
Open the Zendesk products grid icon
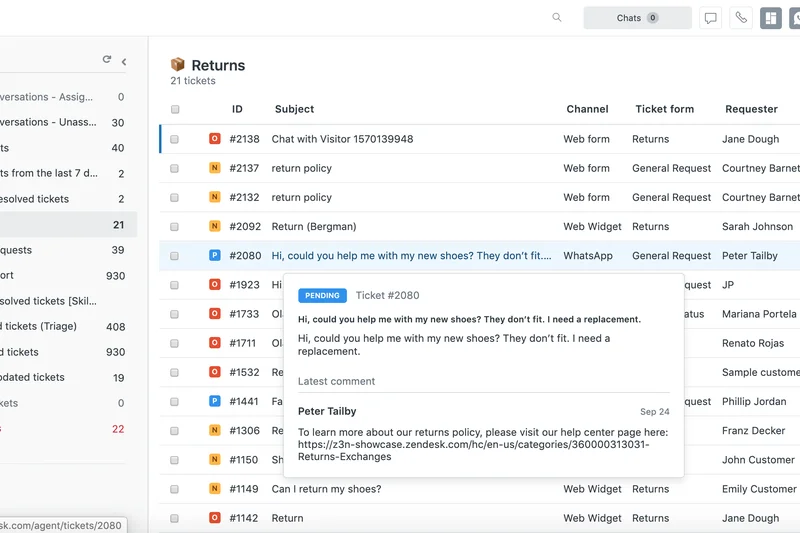point(770,18)
